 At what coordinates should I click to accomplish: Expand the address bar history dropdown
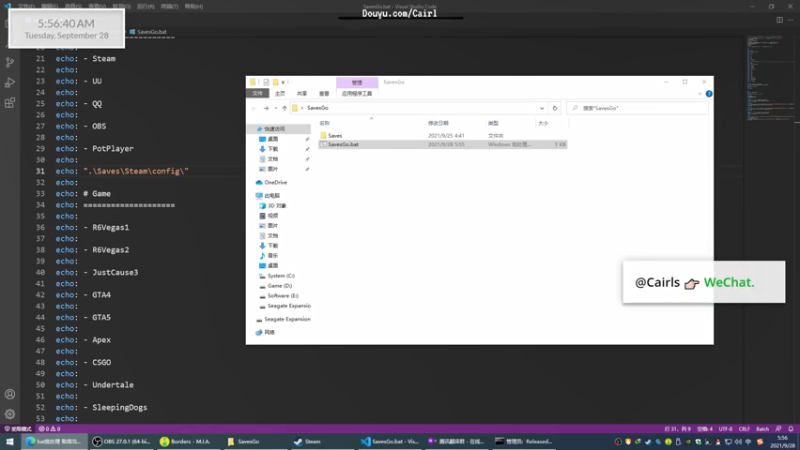click(542, 108)
